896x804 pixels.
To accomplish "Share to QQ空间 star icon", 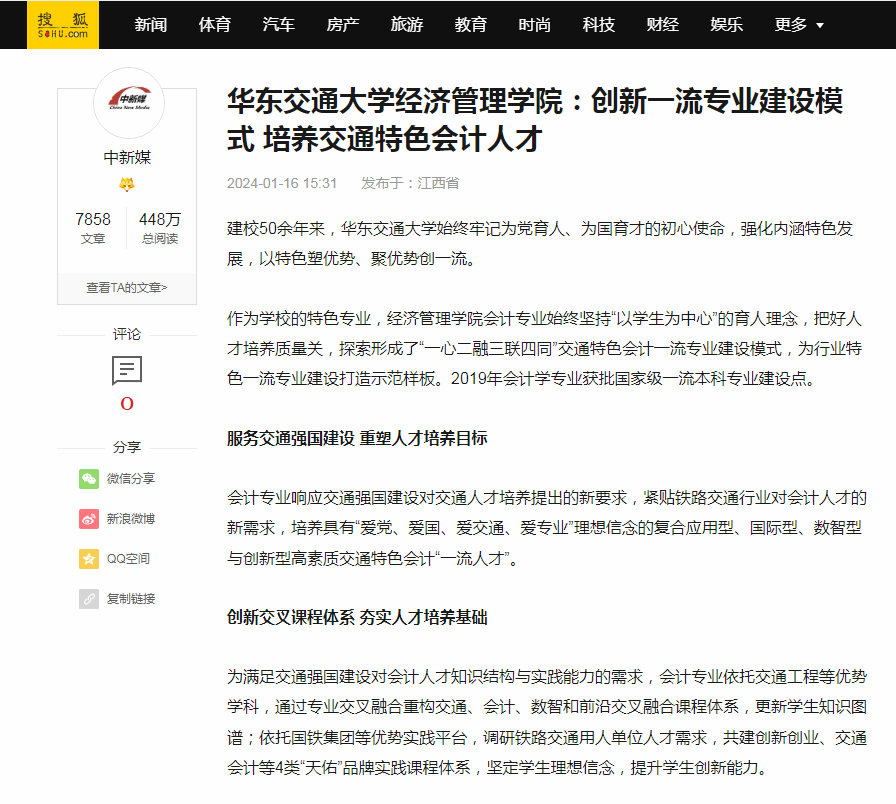I will click(x=89, y=559).
